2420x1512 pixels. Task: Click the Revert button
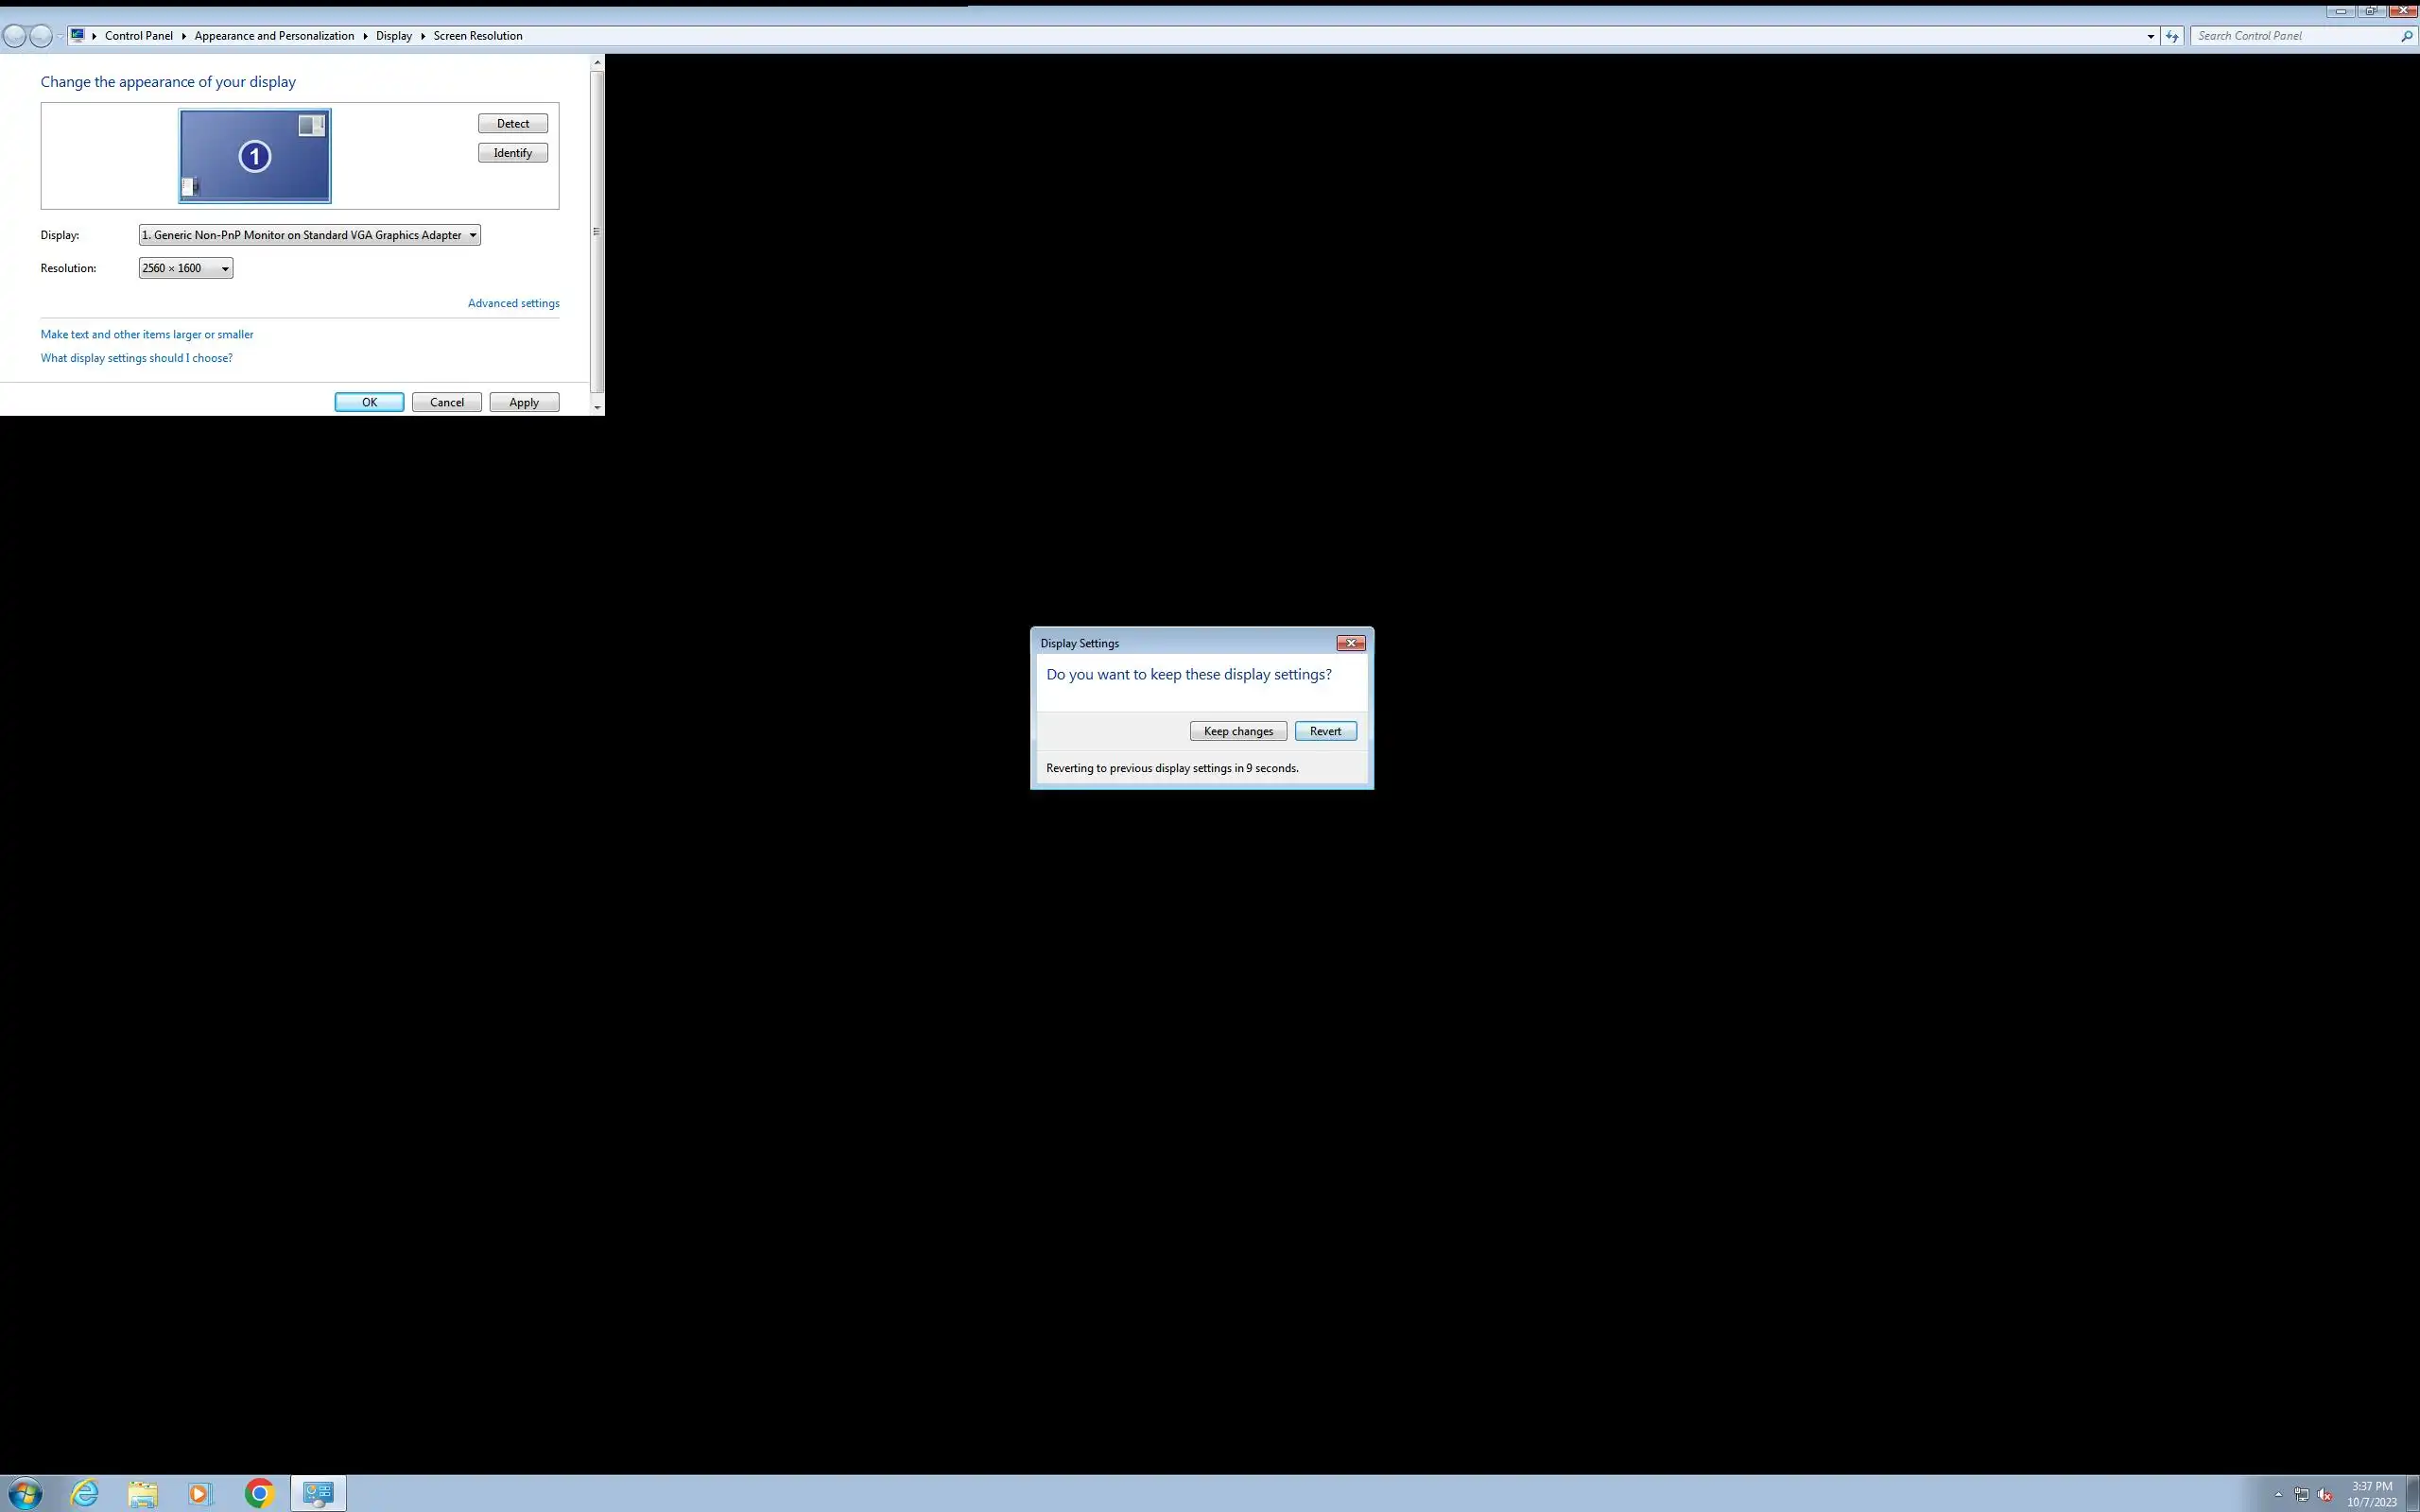click(x=1325, y=731)
